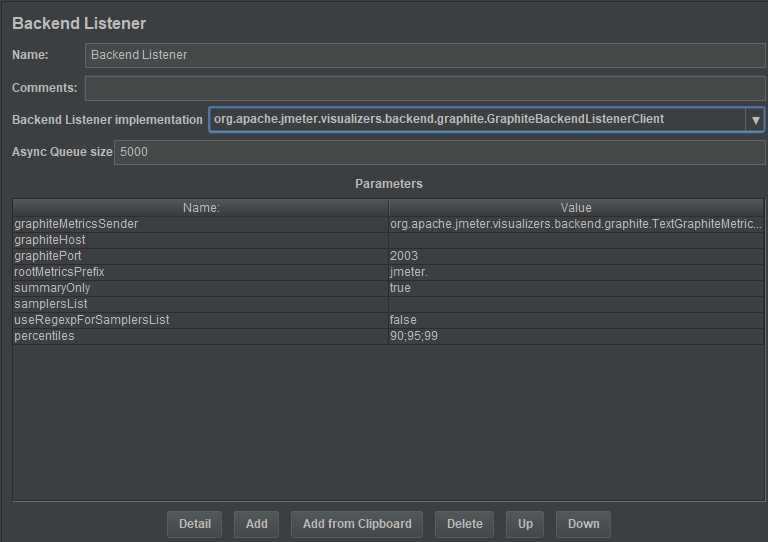Open Backend Listener implementation dropdown arrow
The image size is (768, 542).
pos(755,119)
